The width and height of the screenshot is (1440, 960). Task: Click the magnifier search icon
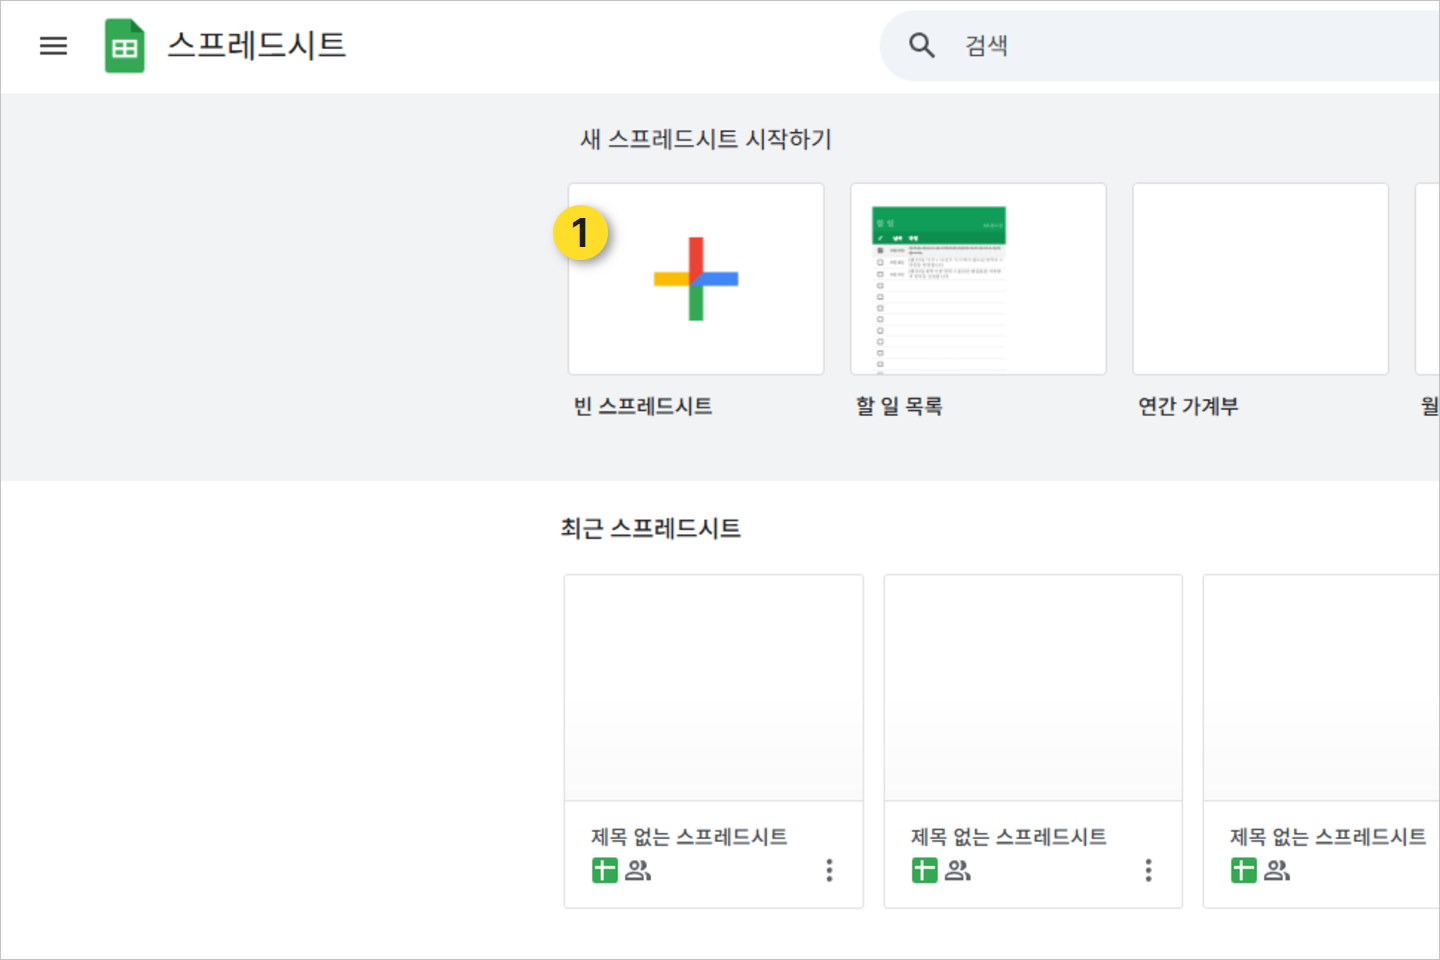[x=922, y=45]
